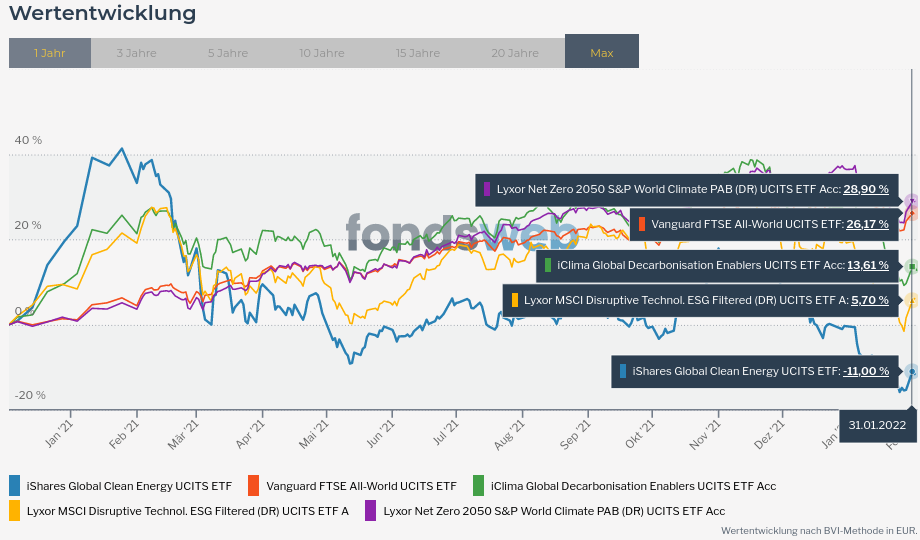This screenshot has height=540, width=920.
Task: Switch to the 20 Jahre tab
Action: (515, 53)
